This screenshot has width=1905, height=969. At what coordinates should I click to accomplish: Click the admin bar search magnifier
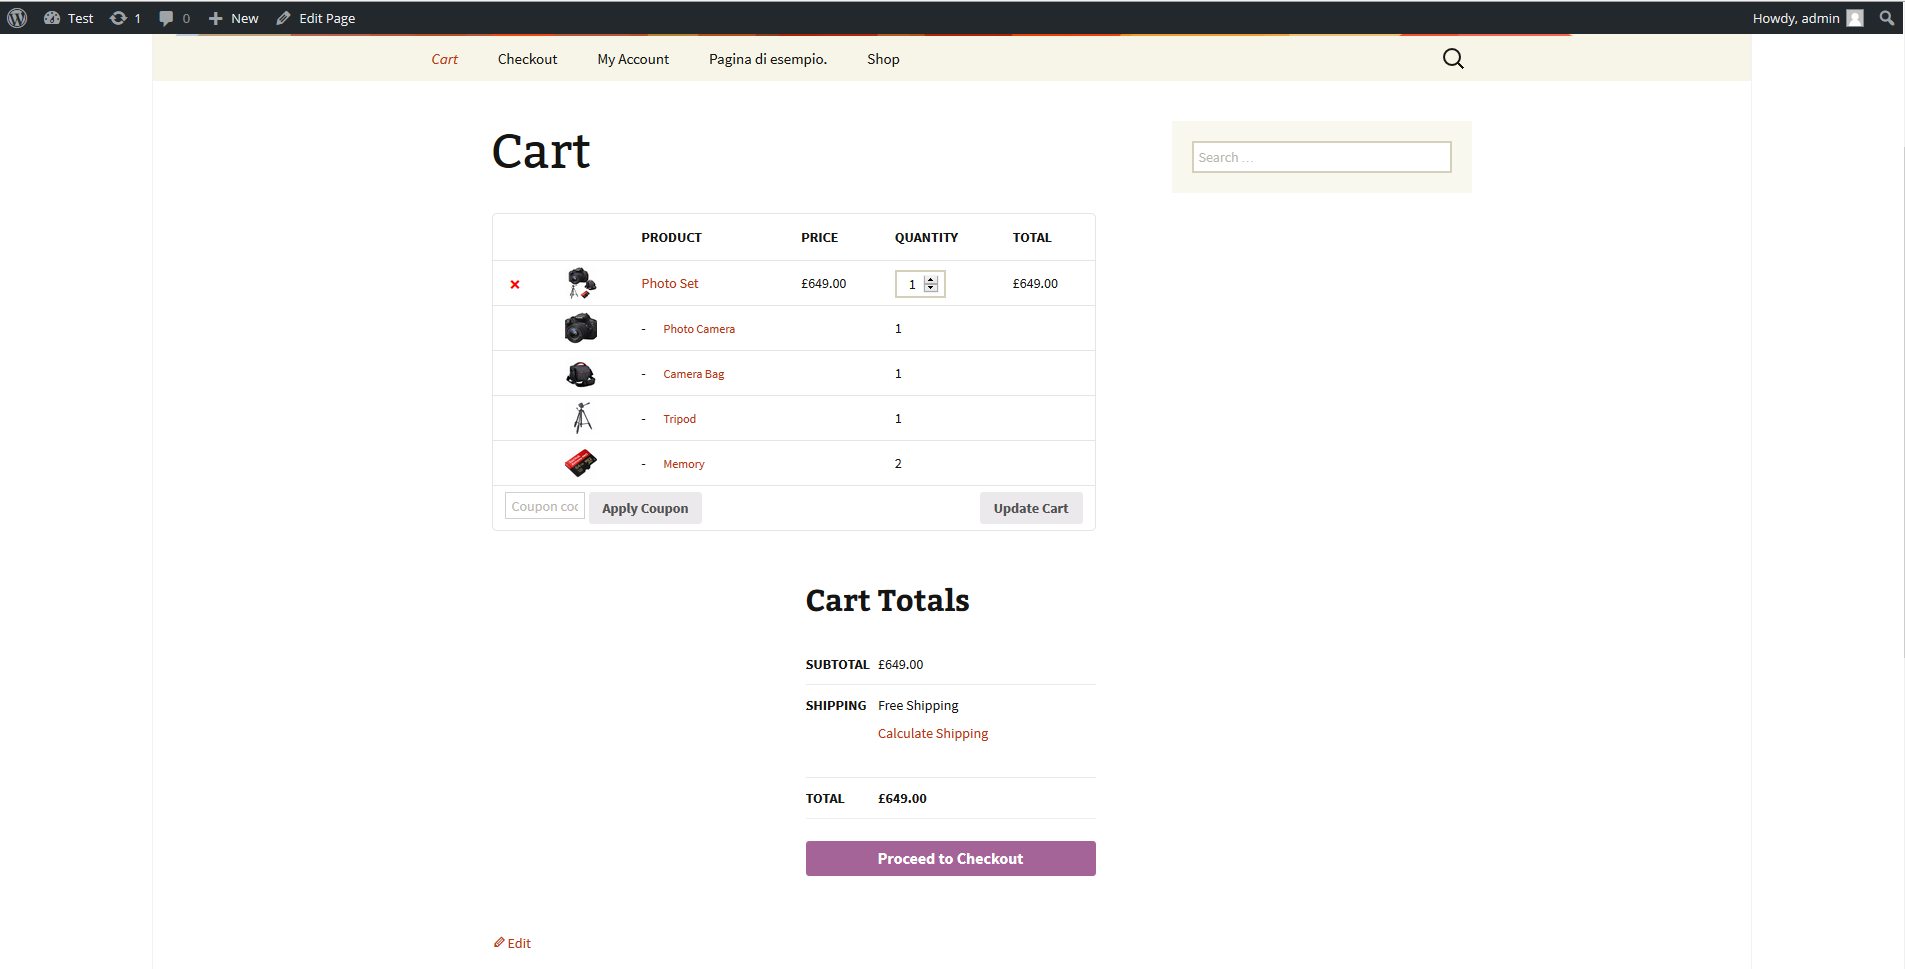(1886, 18)
